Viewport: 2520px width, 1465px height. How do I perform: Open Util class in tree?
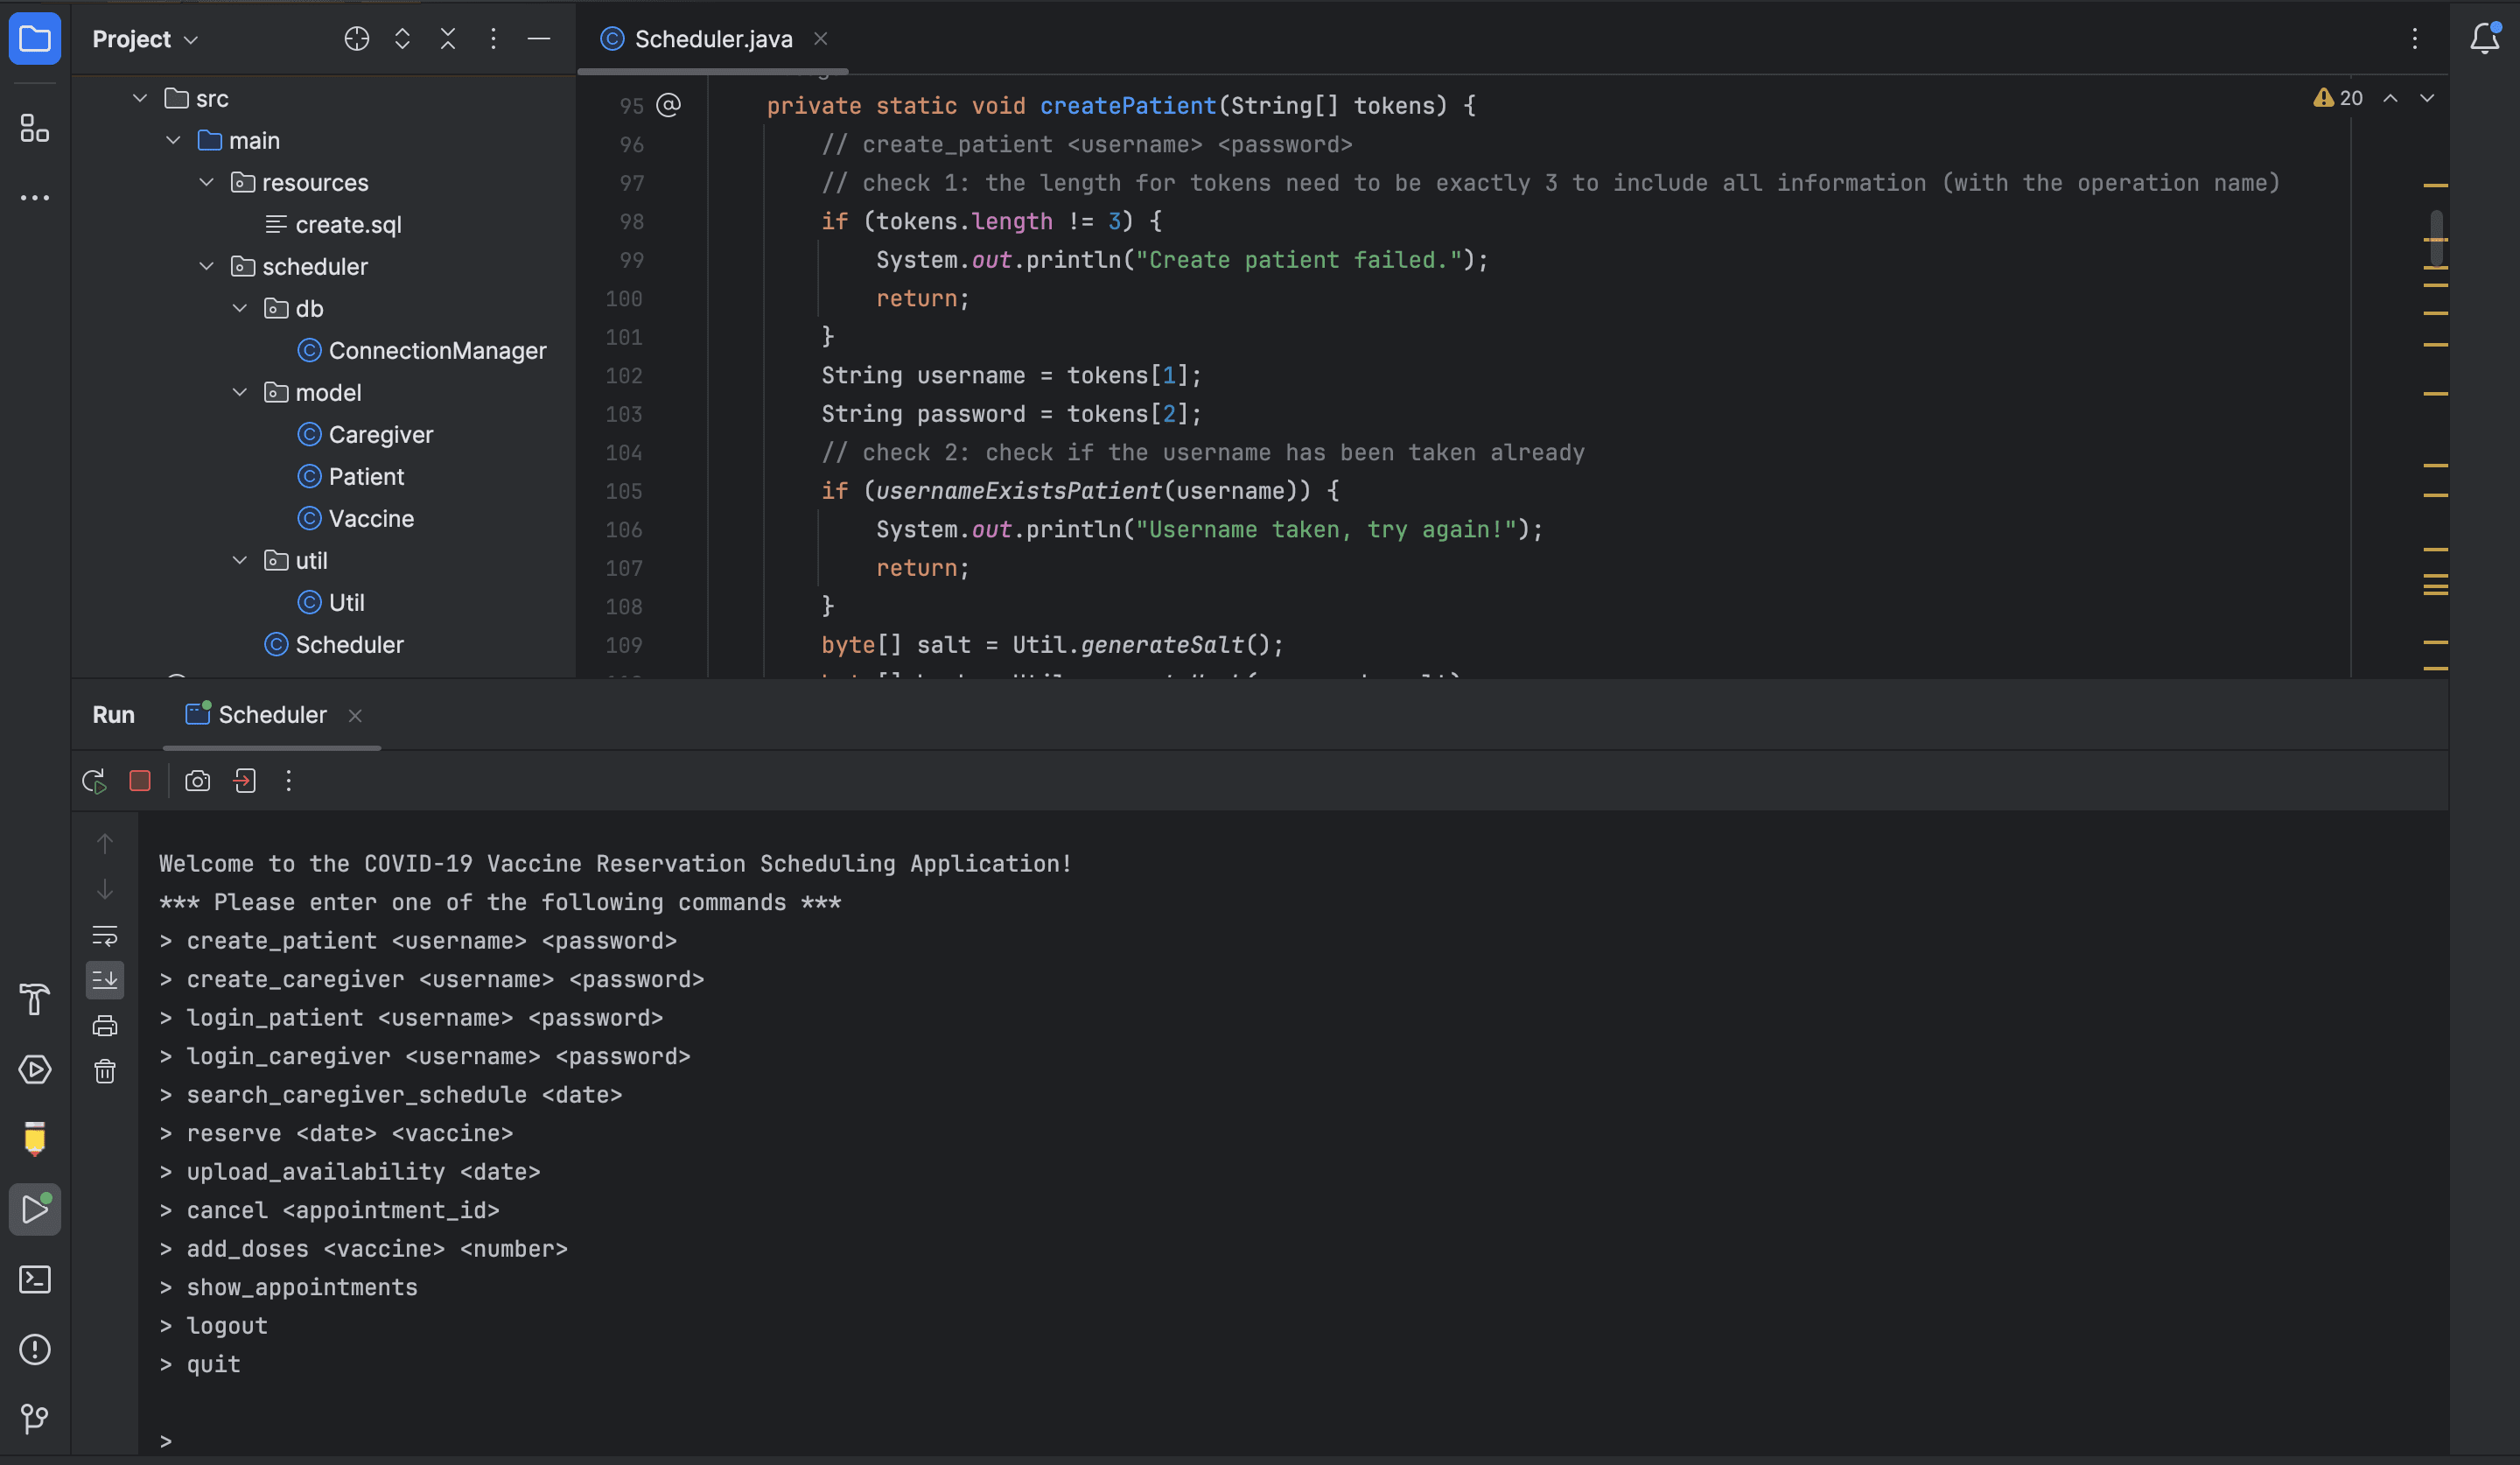[x=346, y=603]
